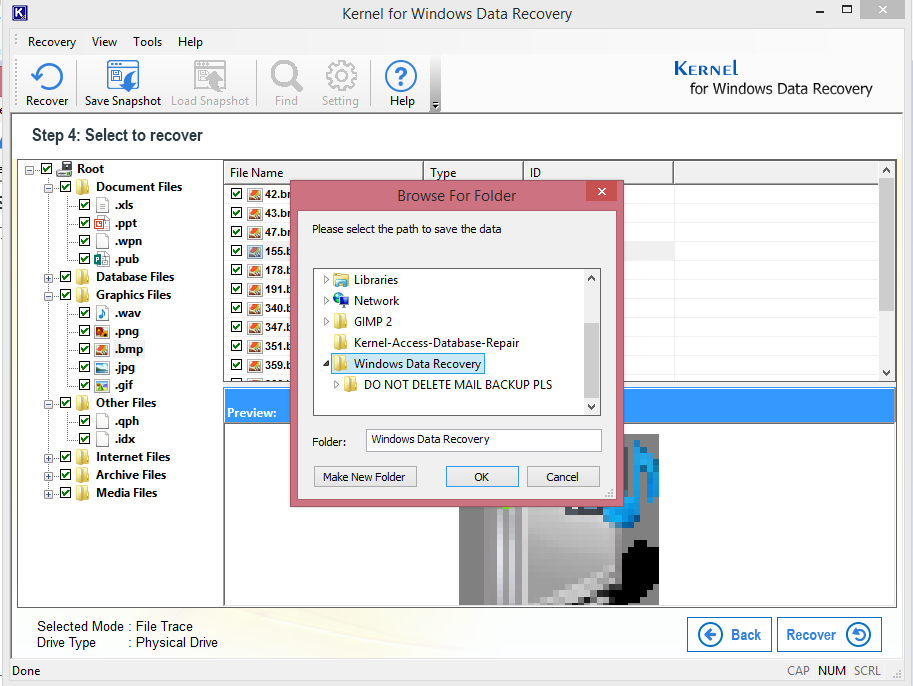Viewport: 913px width, 686px height.
Task: Click the .qph file type icon
Action: (x=102, y=421)
